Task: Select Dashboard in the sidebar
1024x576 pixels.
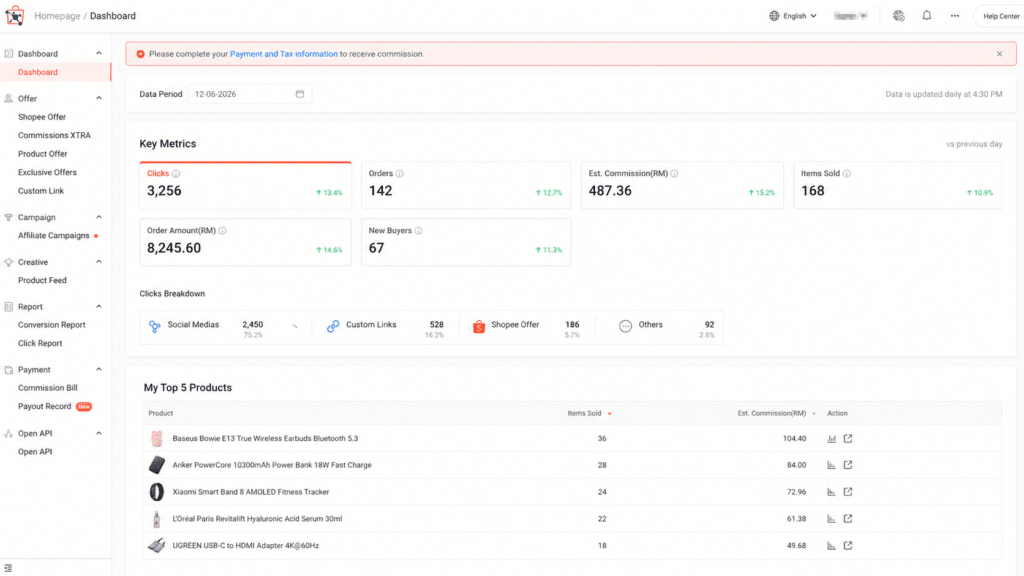Action: pyautogui.click(x=56, y=72)
